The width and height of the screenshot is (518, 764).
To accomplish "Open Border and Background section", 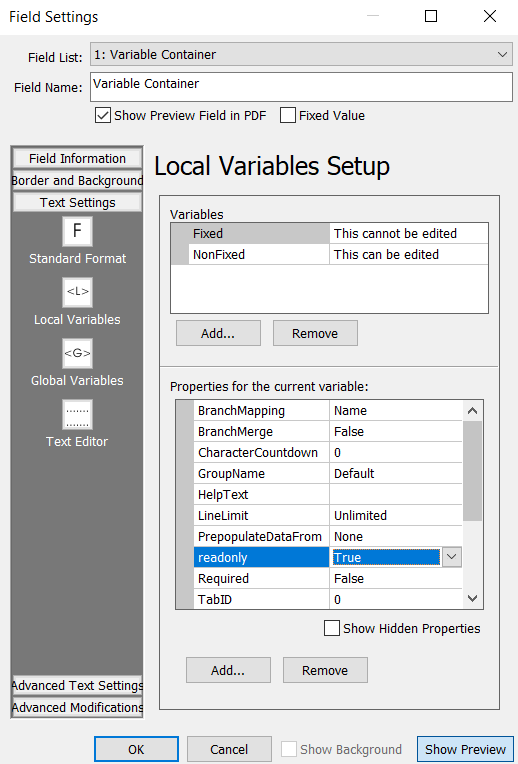I will click(77, 180).
